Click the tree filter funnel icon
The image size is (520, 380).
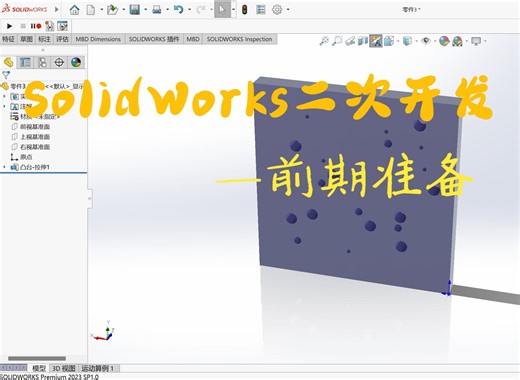pos(6,75)
